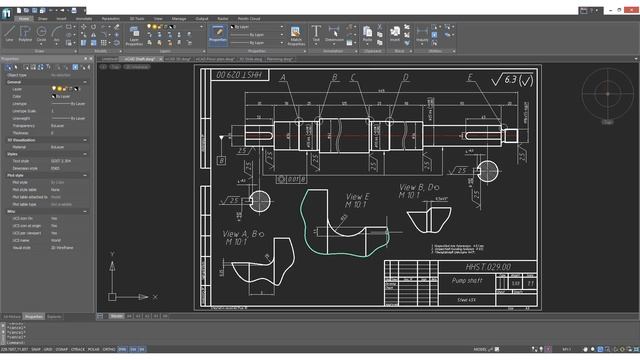Click the color swatch in ribbon Properties panel

[232, 27]
